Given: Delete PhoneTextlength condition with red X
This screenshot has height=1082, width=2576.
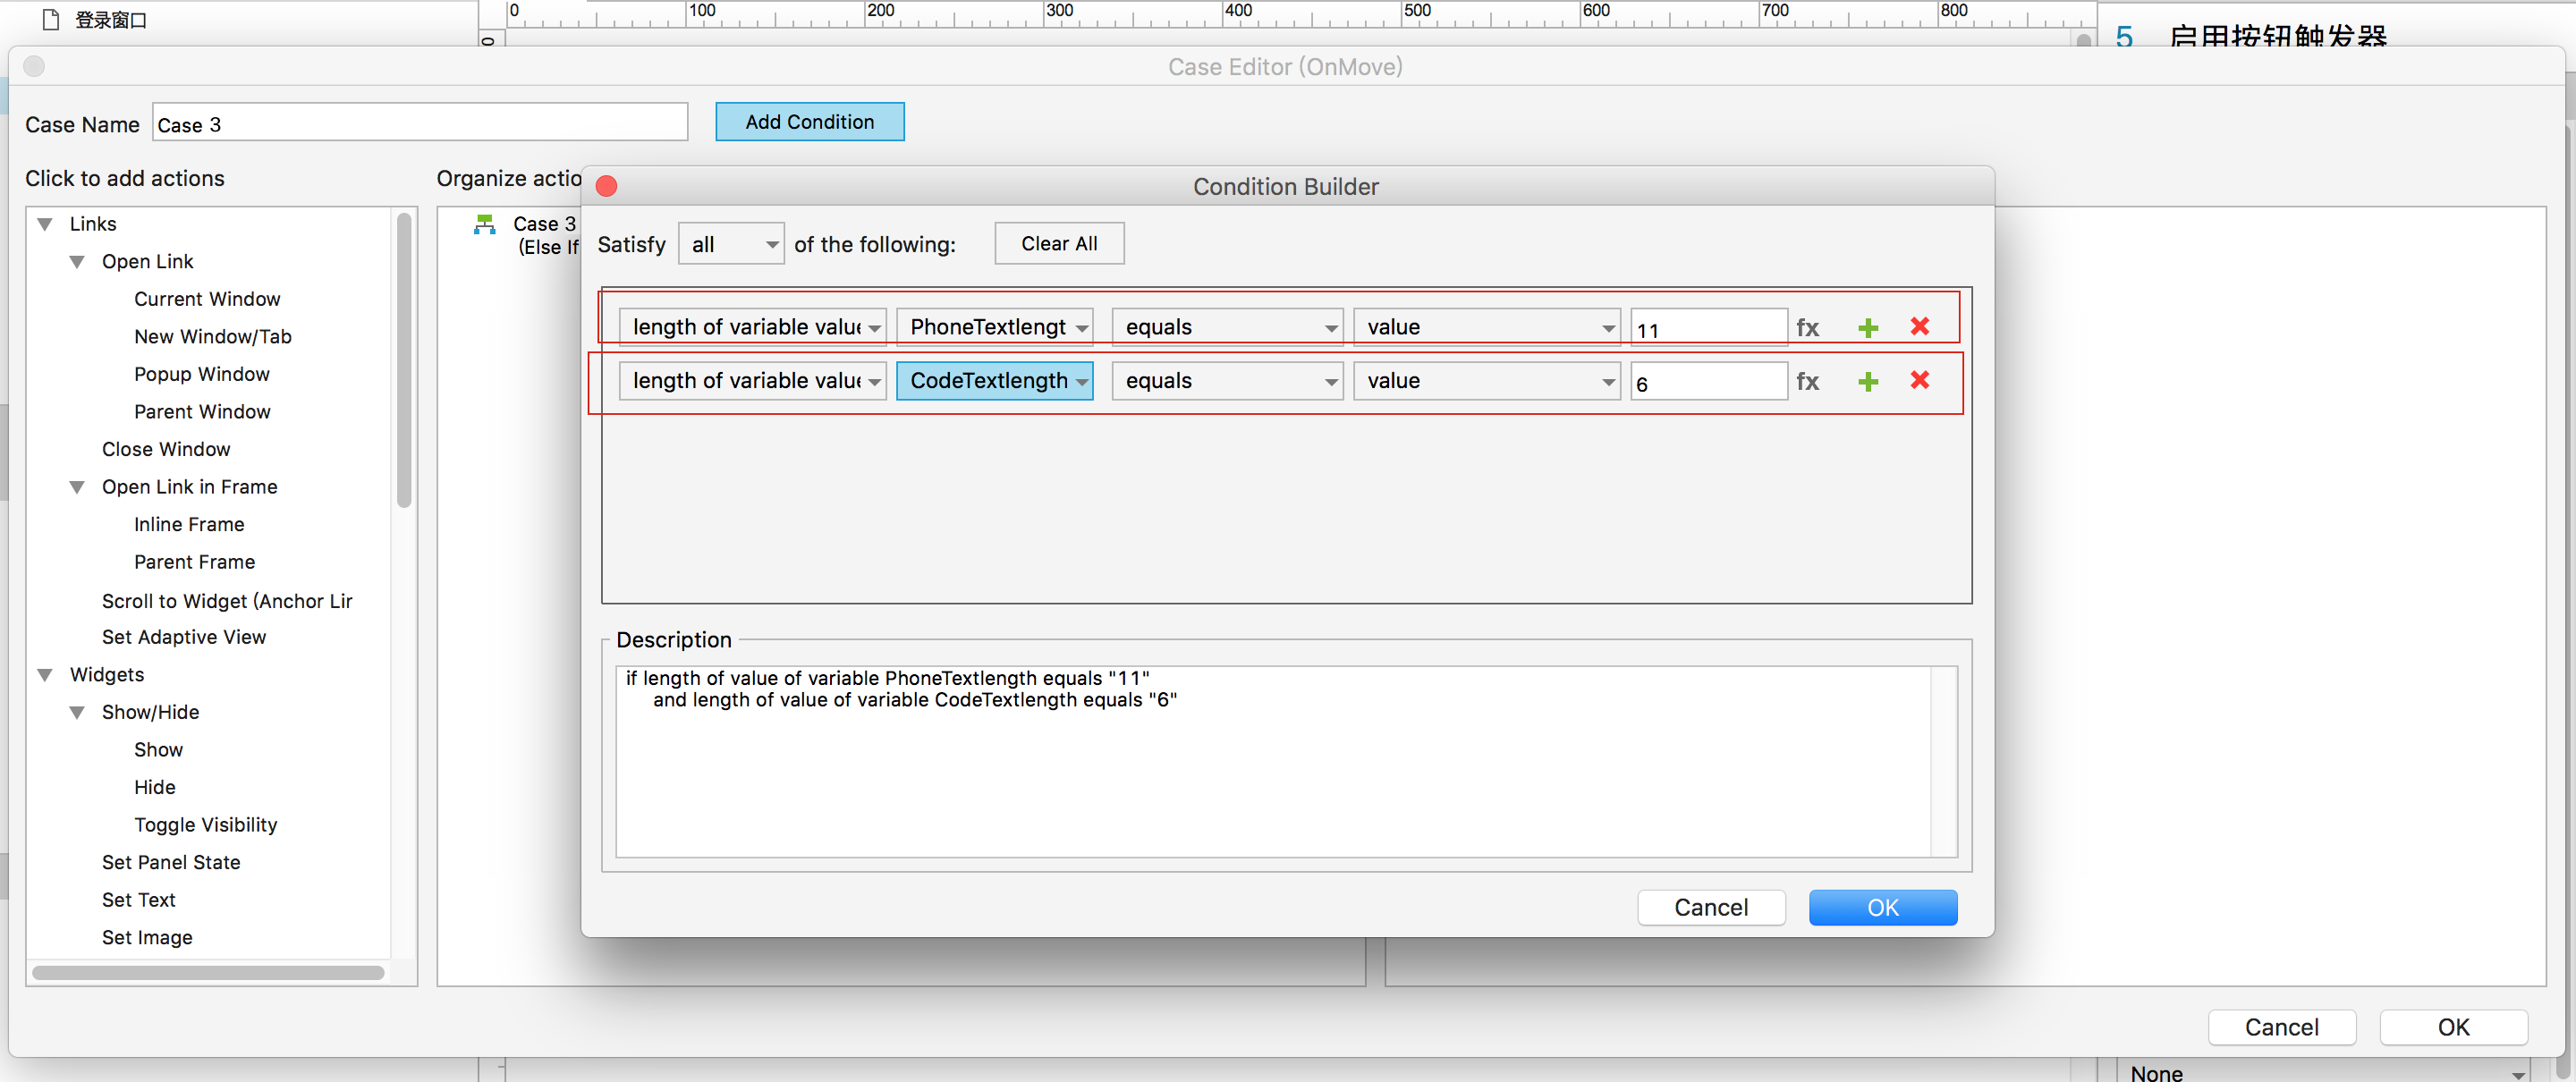Looking at the screenshot, I should (1919, 327).
